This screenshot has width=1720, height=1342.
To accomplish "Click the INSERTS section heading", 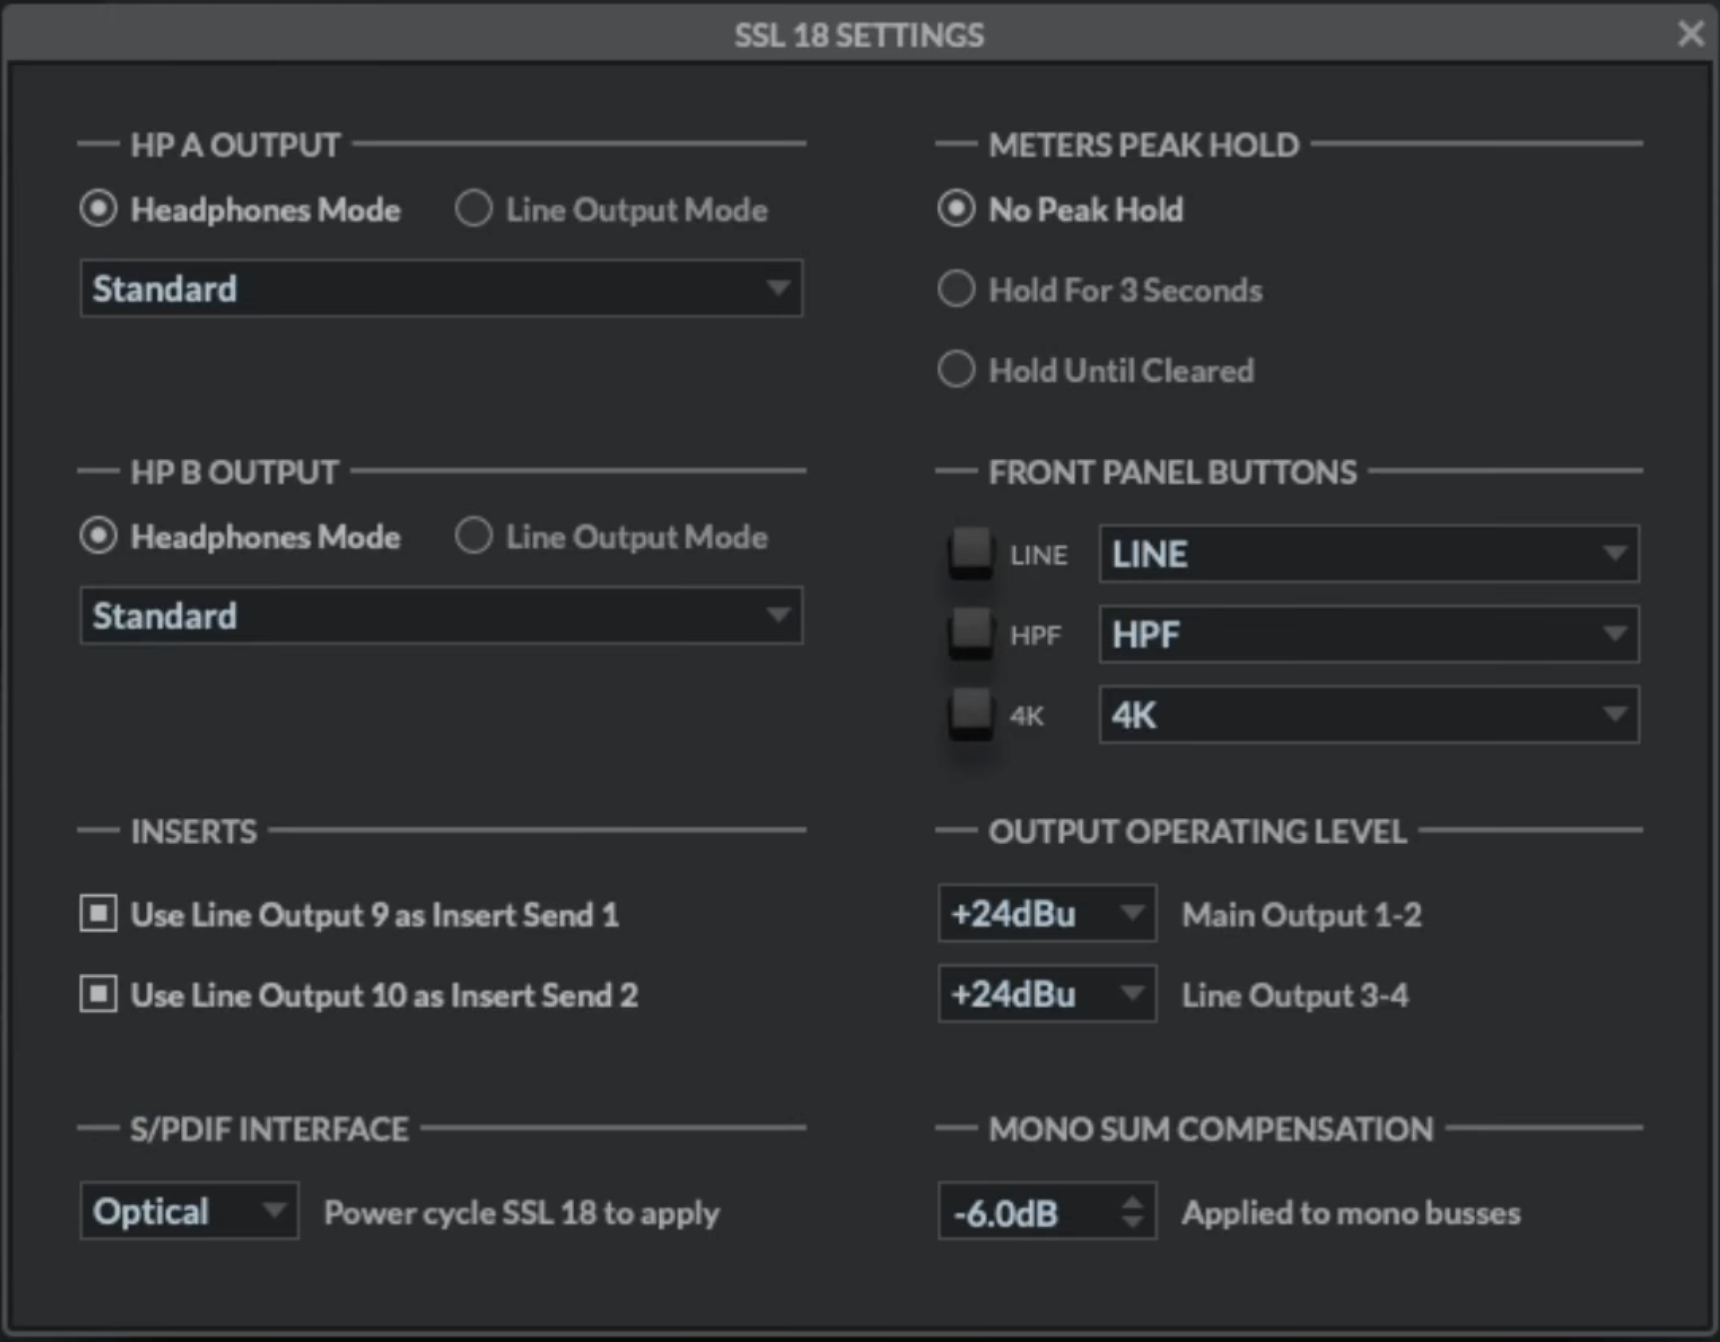I will 194,831.
